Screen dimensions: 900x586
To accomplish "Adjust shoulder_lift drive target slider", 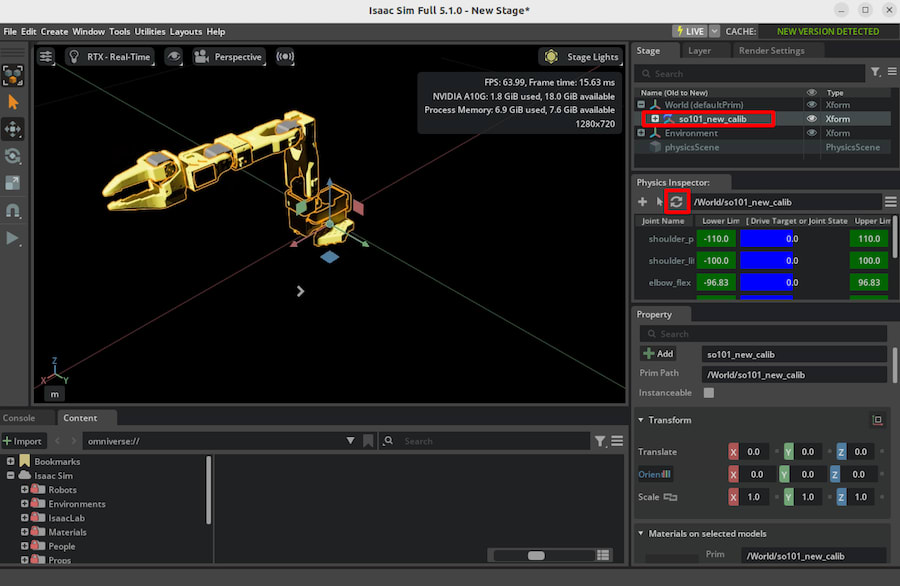I will 792,261.
